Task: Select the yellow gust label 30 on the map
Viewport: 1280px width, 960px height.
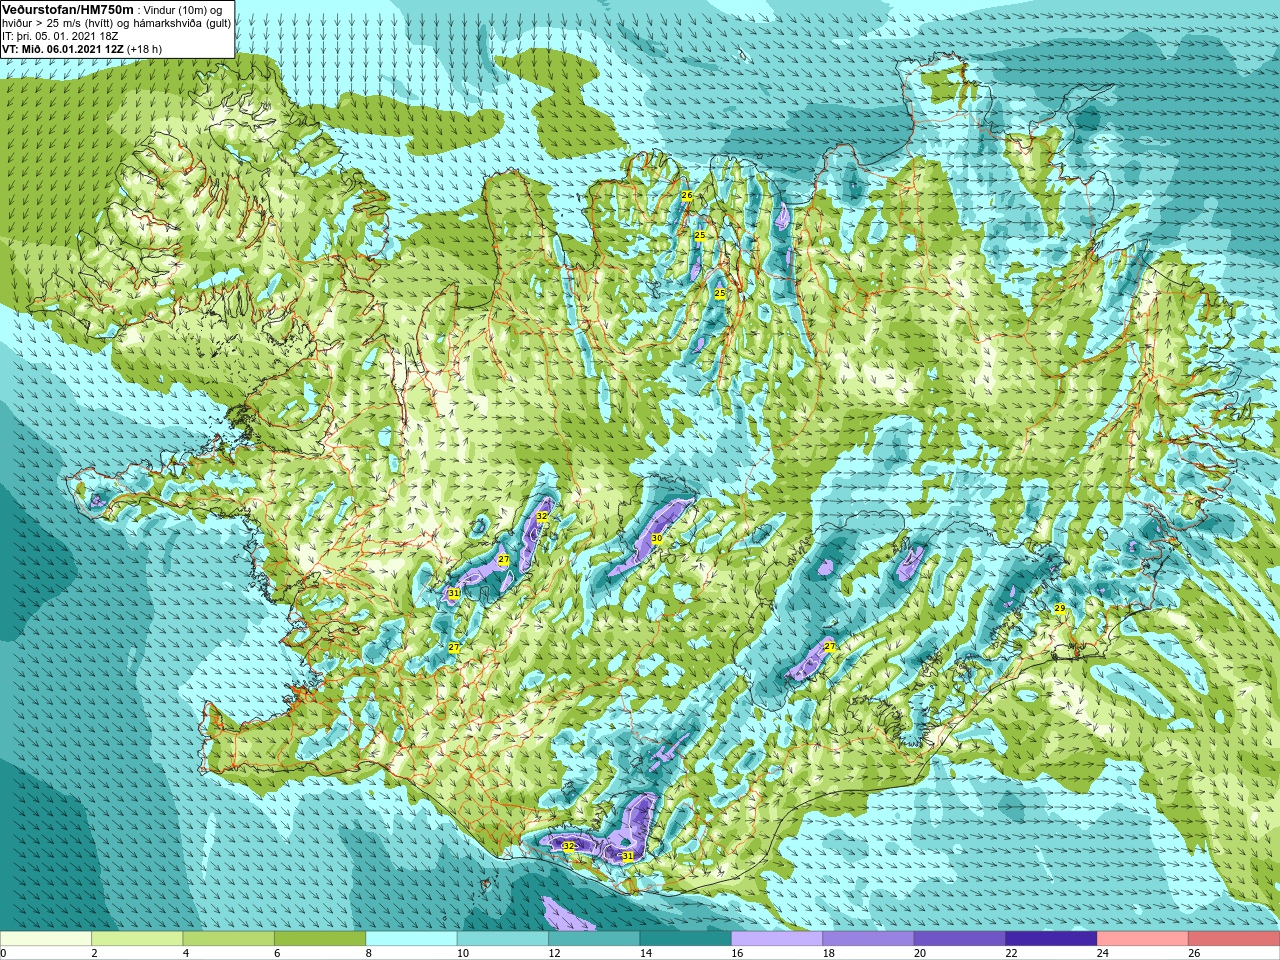Action: 657,538
